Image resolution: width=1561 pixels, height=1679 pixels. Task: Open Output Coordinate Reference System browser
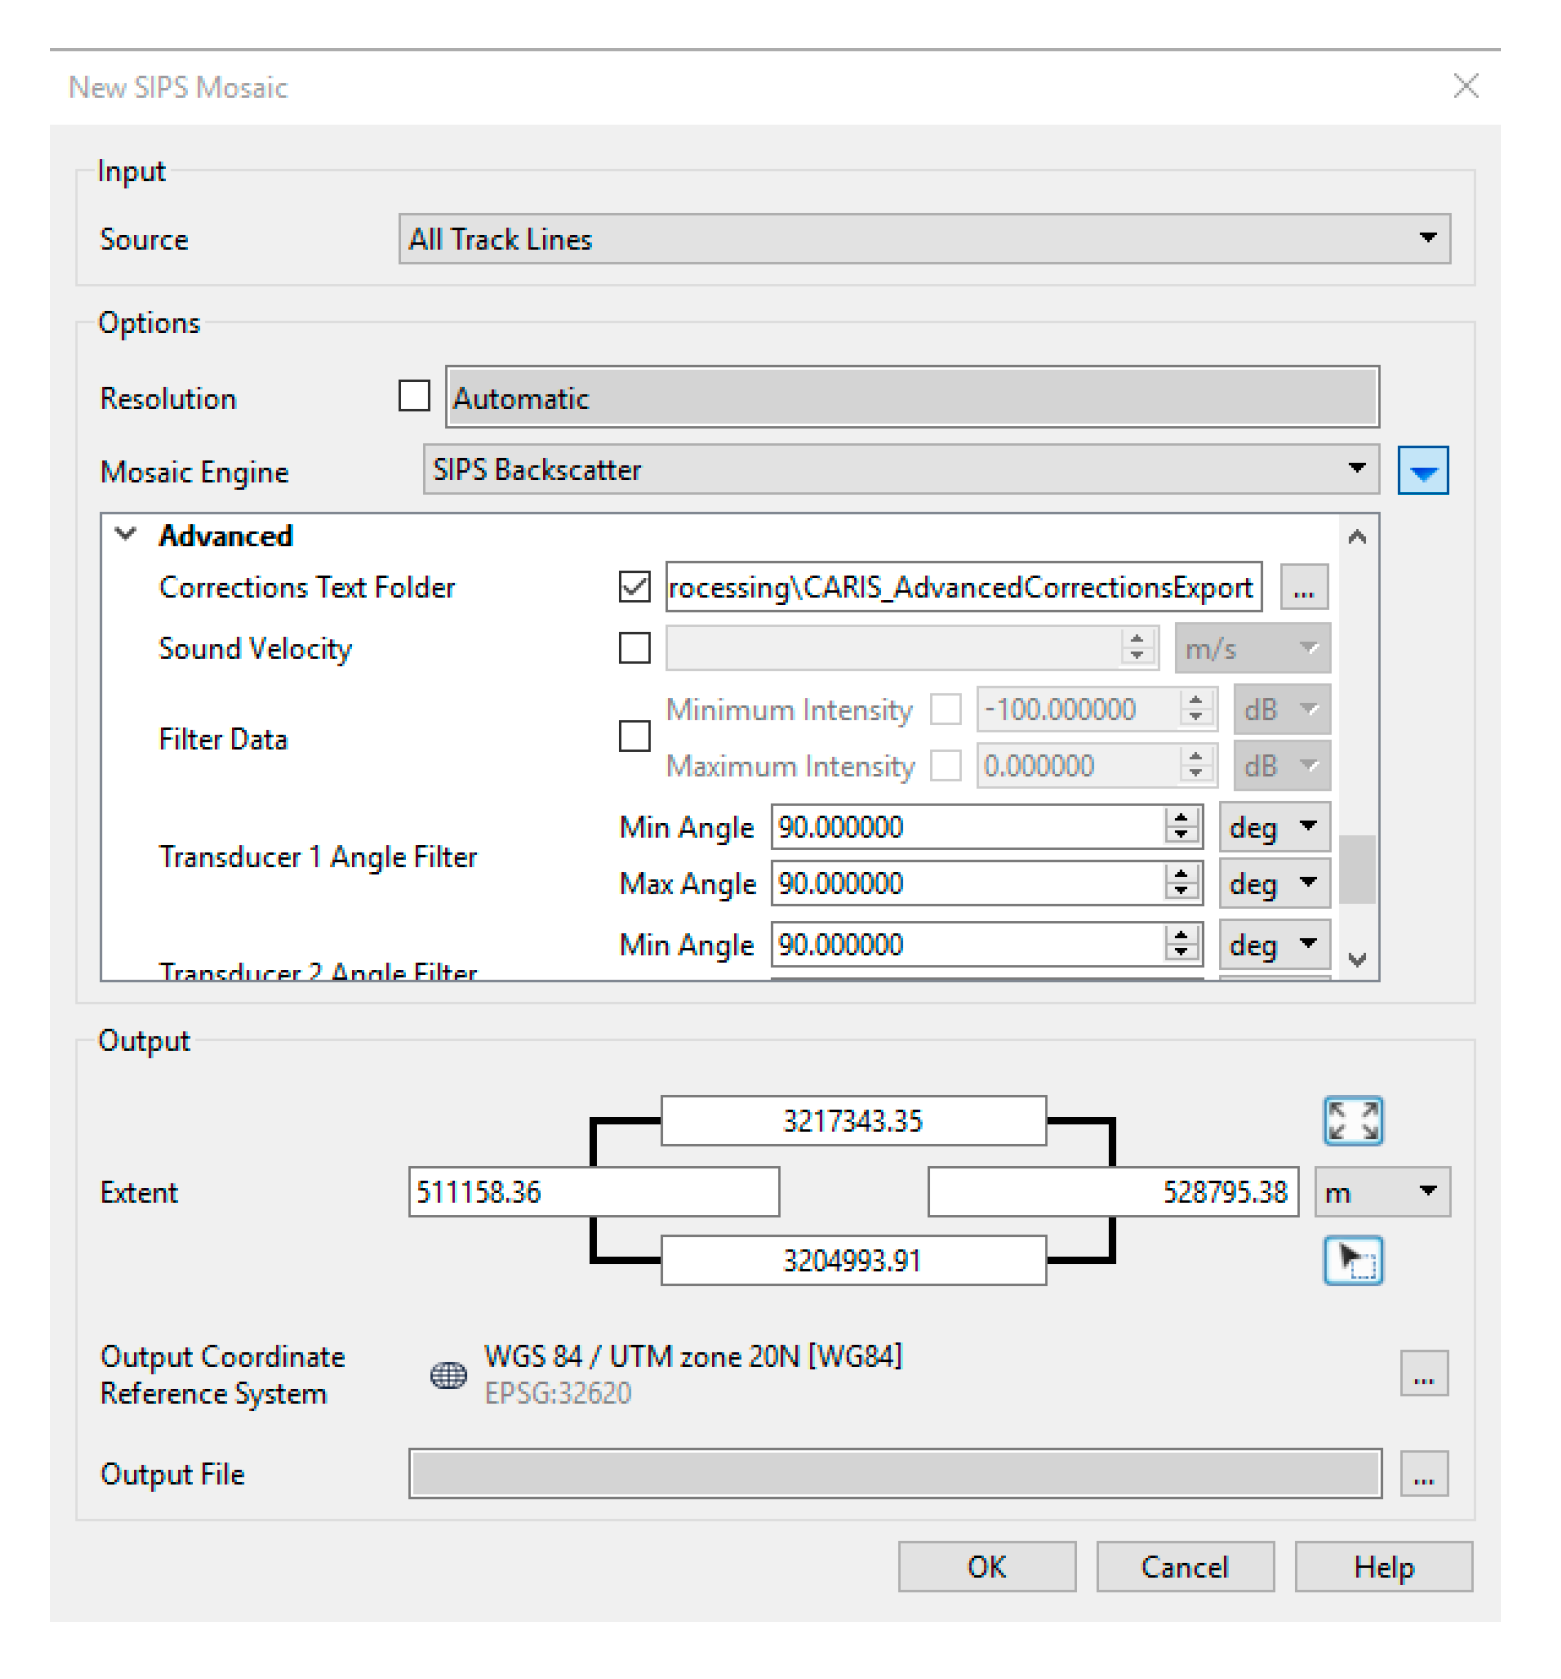(x=1423, y=1374)
